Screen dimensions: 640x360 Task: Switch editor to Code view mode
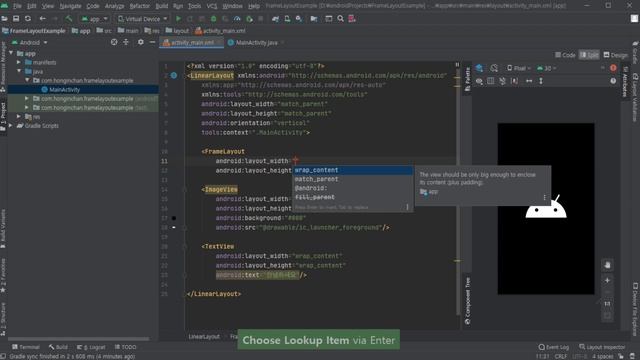click(565, 55)
